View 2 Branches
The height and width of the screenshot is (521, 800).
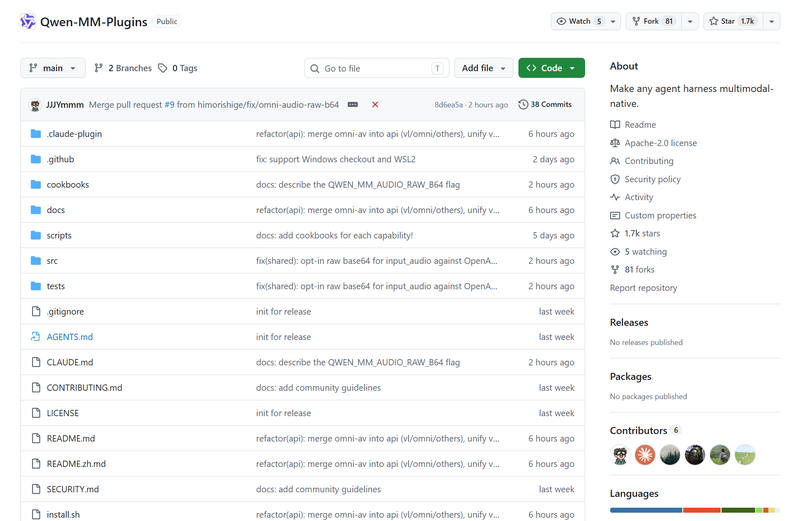123,68
